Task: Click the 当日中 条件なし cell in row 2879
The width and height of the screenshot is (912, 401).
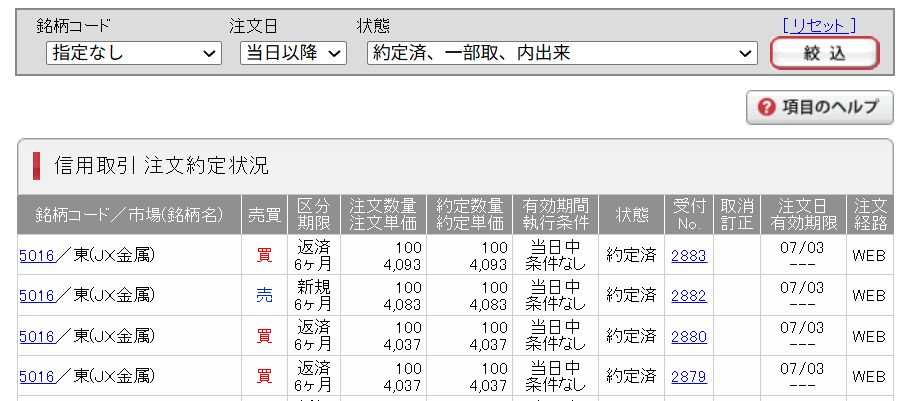Action: pyautogui.click(x=555, y=377)
